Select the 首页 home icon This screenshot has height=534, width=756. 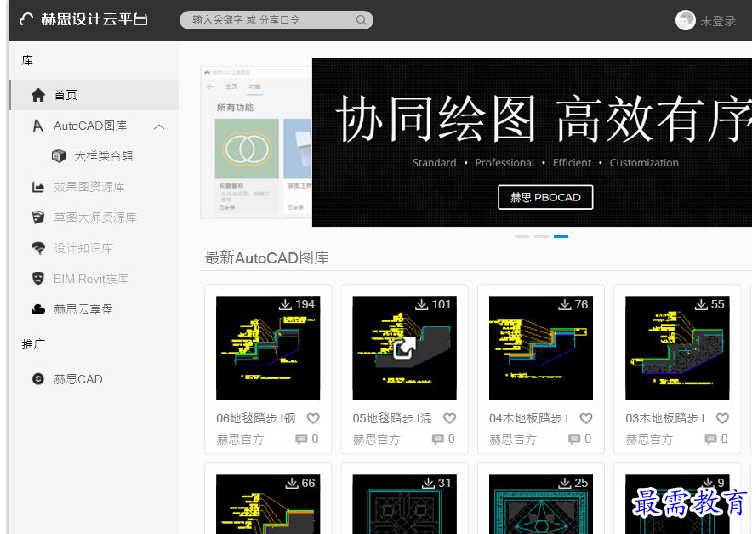[x=38, y=95]
